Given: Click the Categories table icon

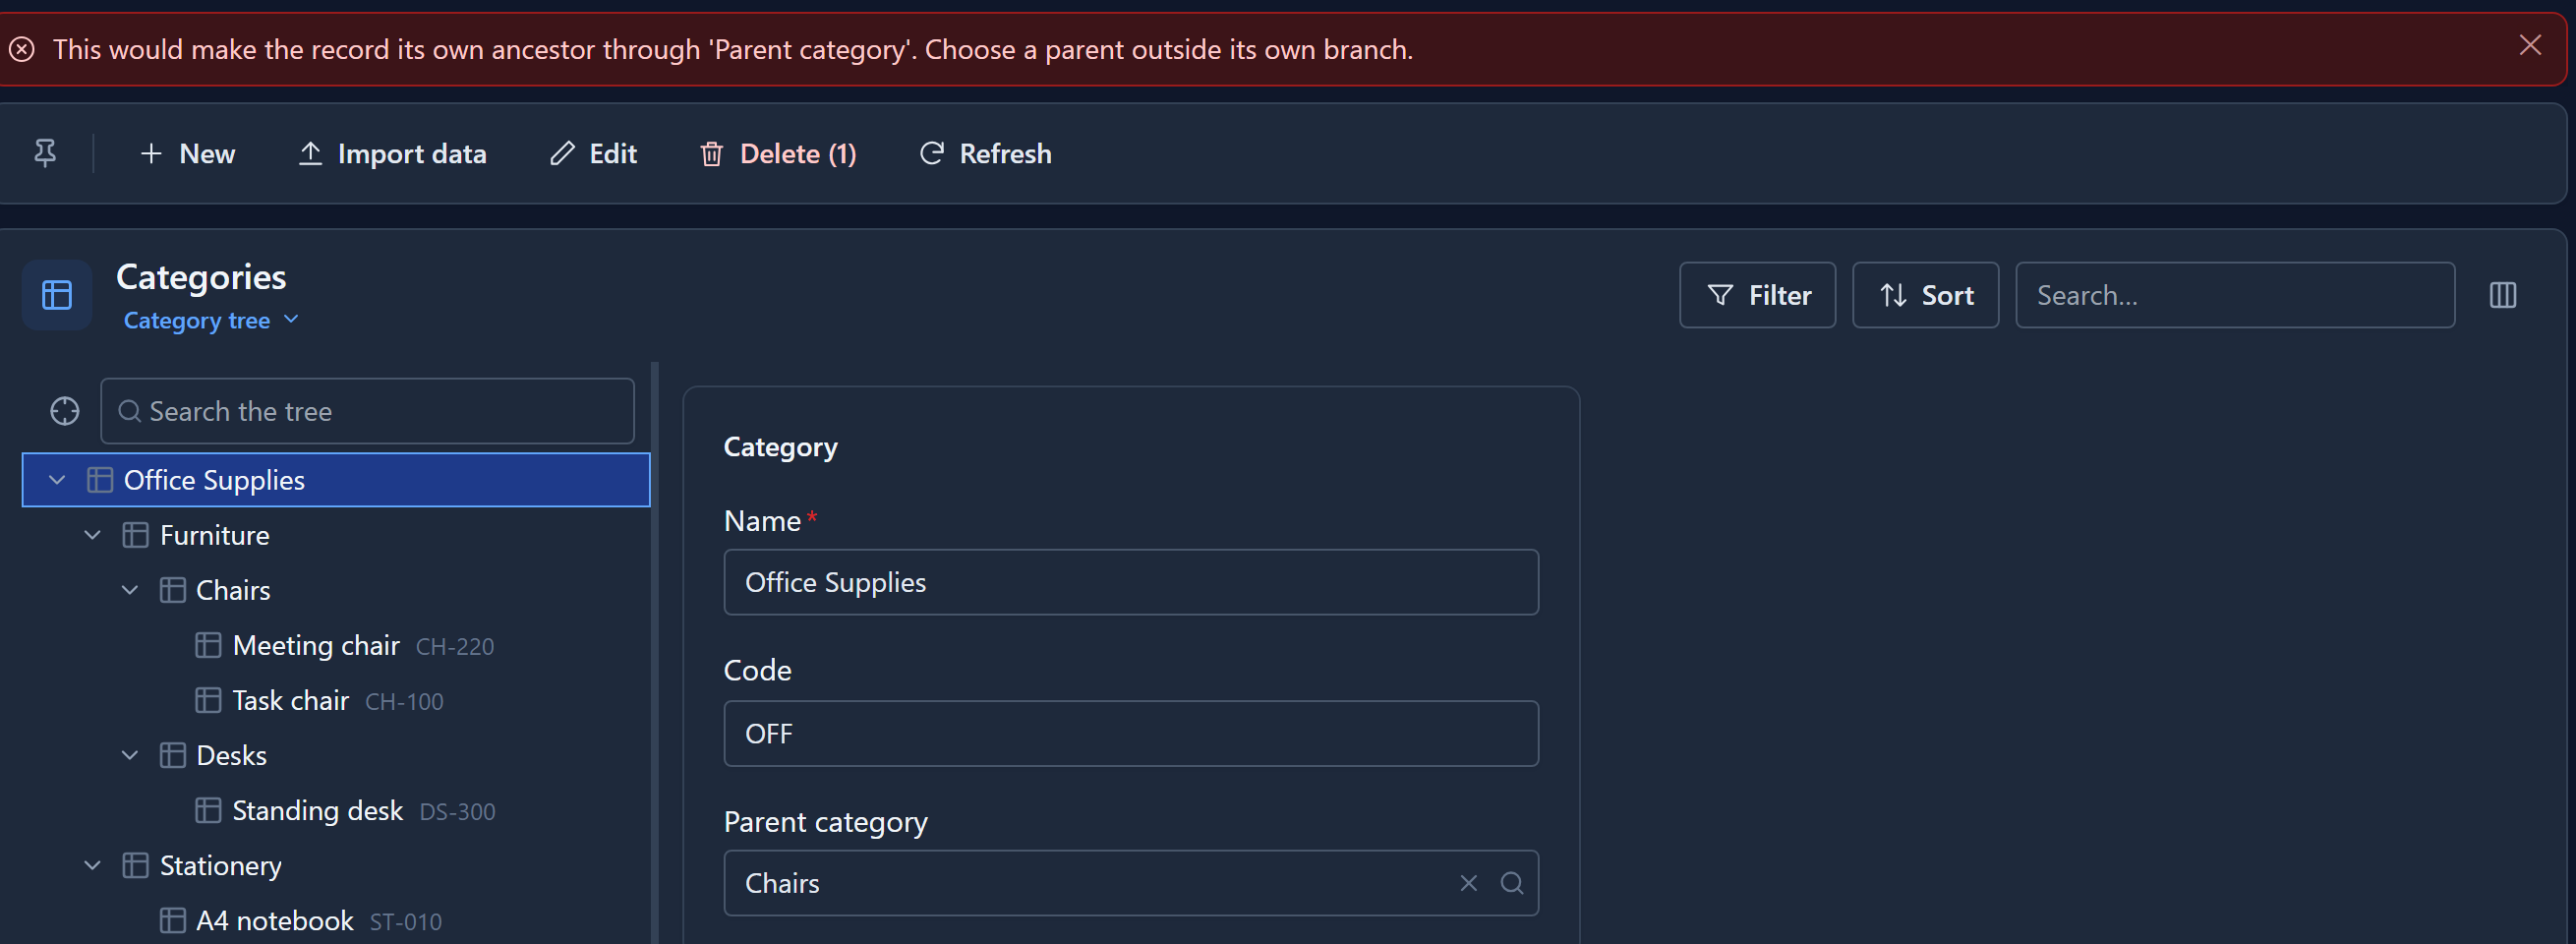Looking at the screenshot, I should (x=57, y=295).
